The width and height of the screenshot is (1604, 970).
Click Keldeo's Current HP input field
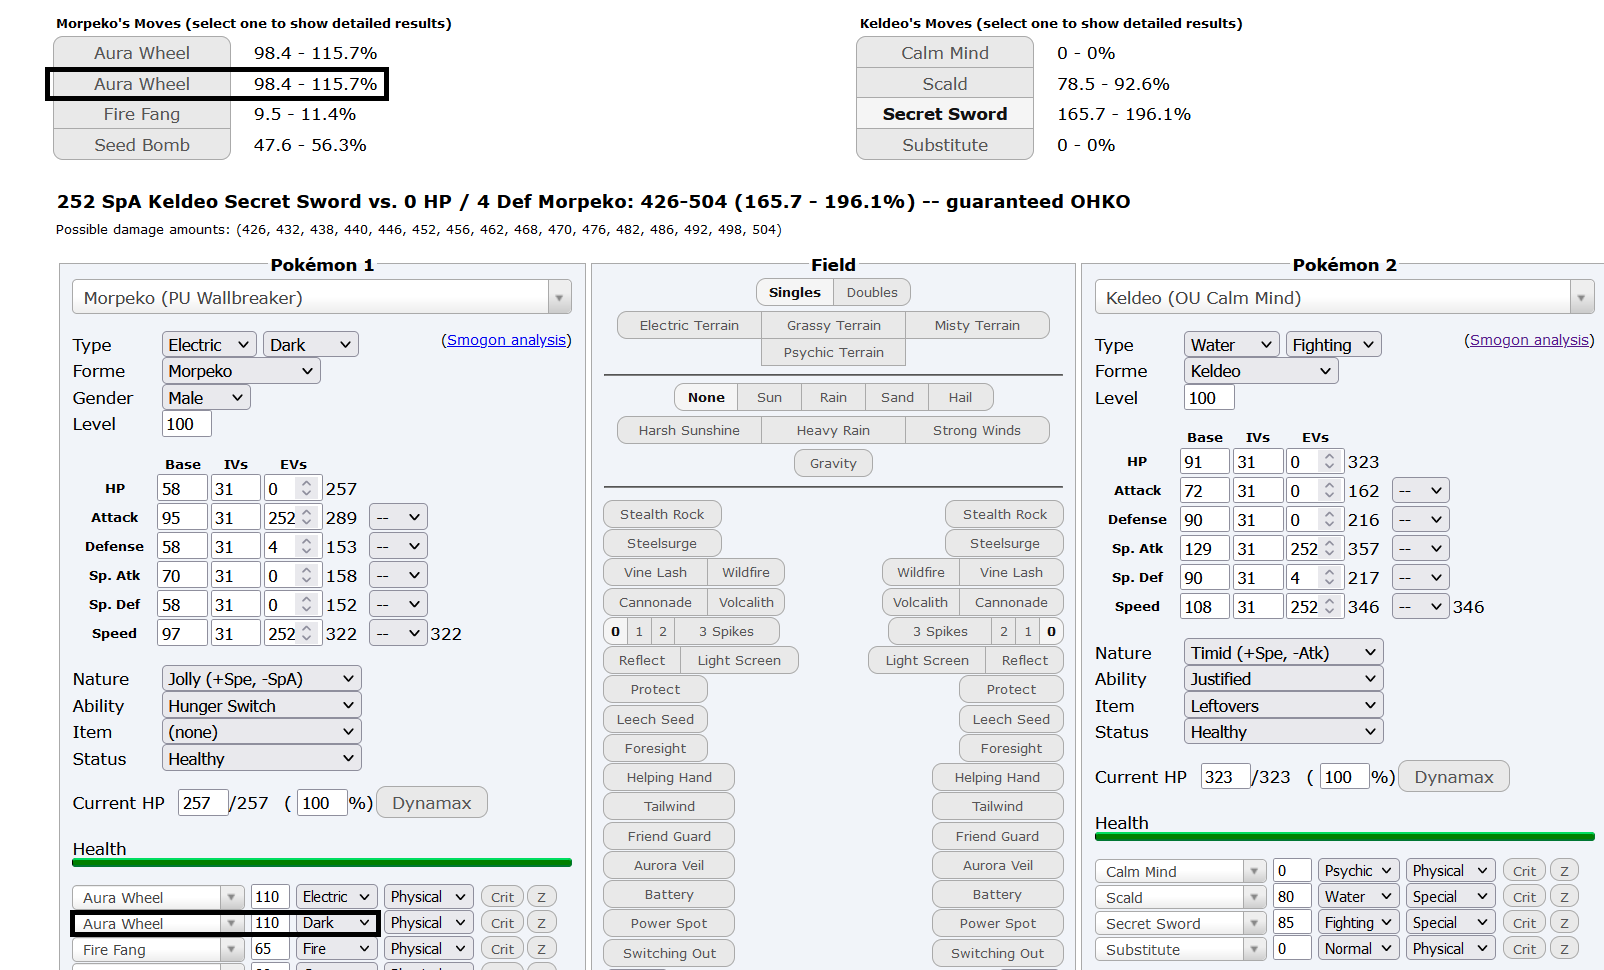(1225, 777)
